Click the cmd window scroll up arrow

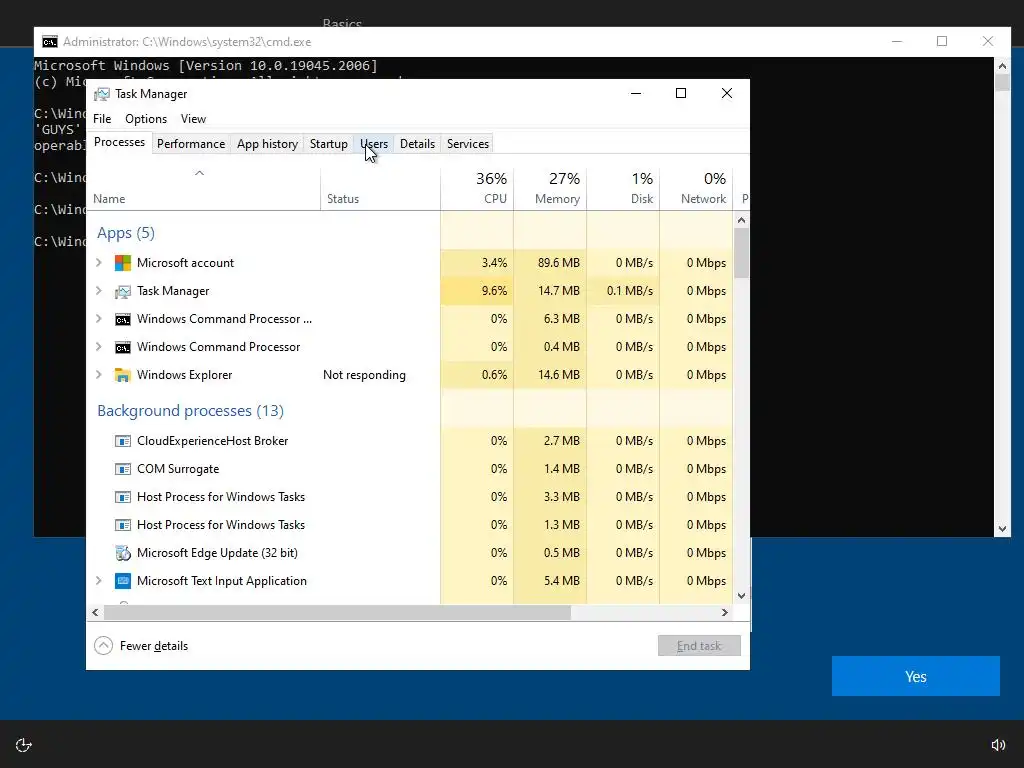point(1002,65)
